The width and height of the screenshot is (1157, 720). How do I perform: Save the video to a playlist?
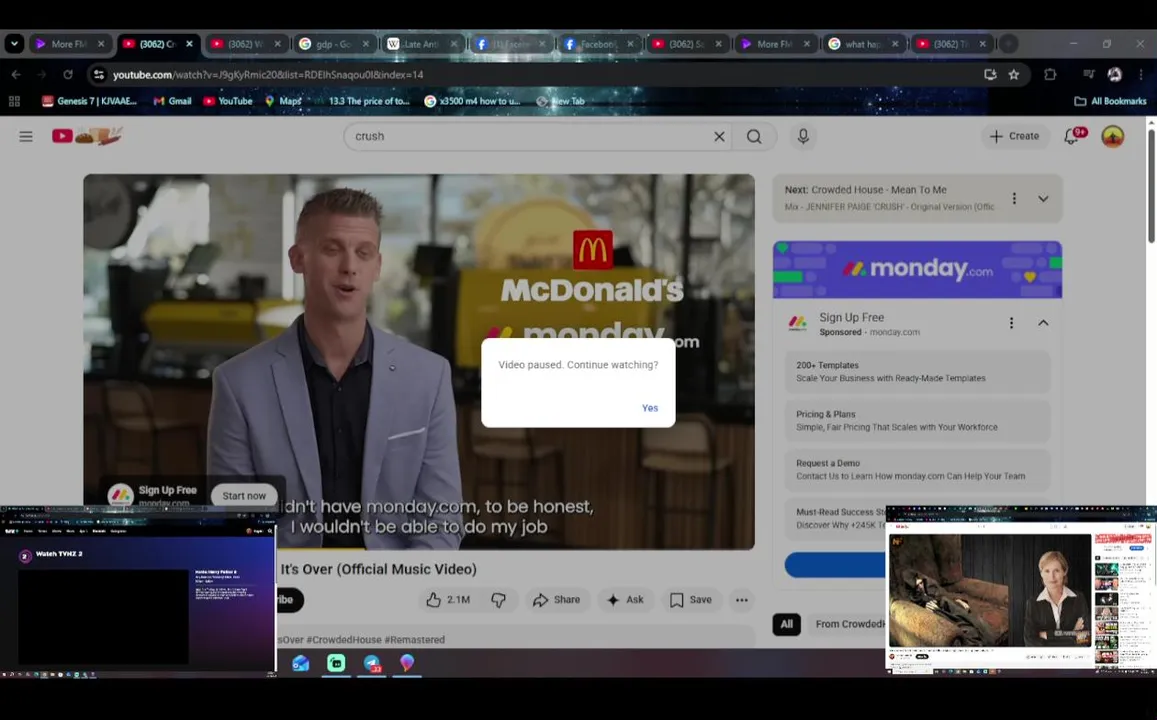691,600
